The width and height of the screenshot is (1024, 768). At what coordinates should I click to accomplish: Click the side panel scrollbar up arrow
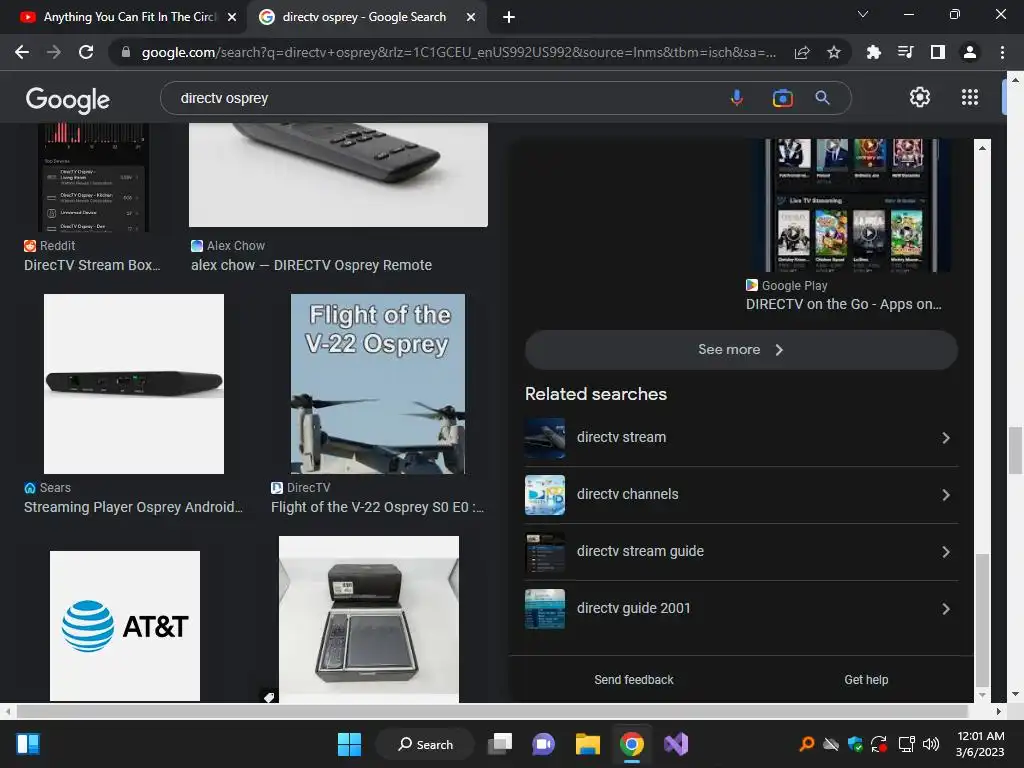pos(982,148)
